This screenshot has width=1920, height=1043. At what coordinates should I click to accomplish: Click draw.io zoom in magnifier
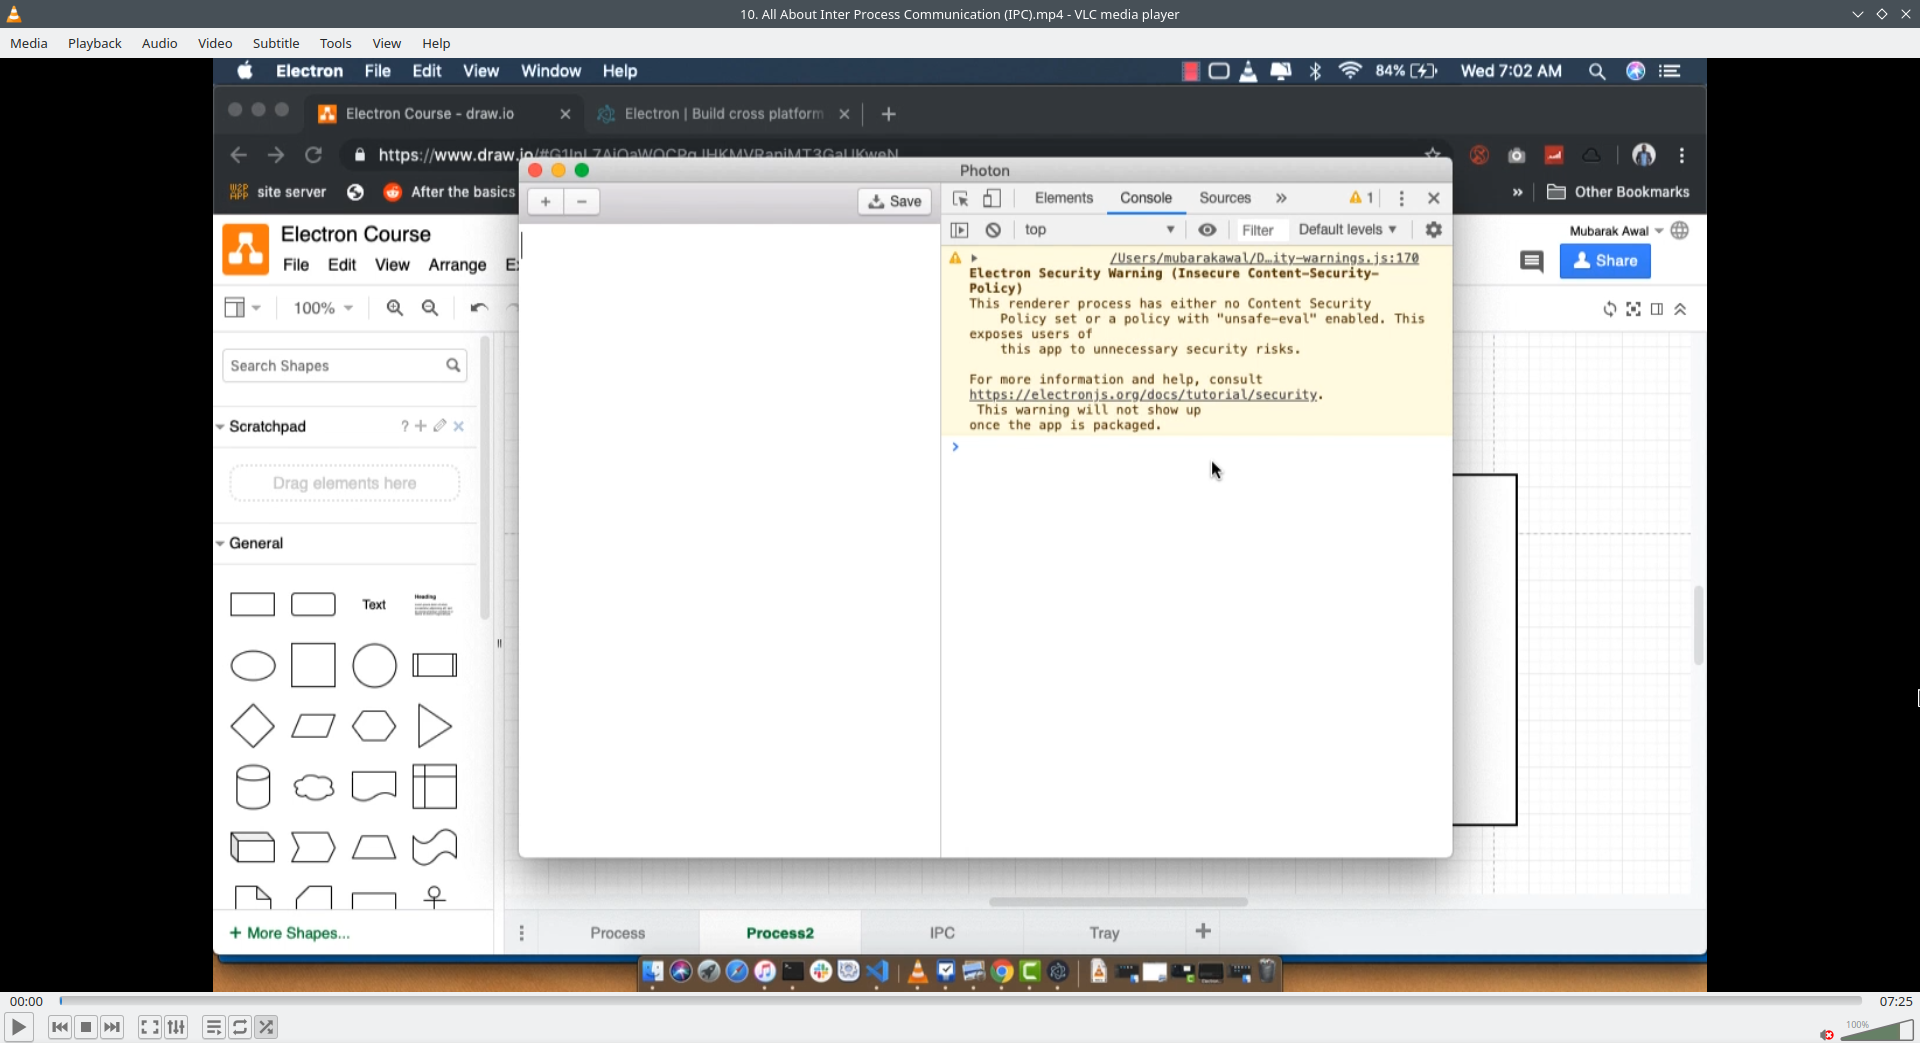[395, 308]
